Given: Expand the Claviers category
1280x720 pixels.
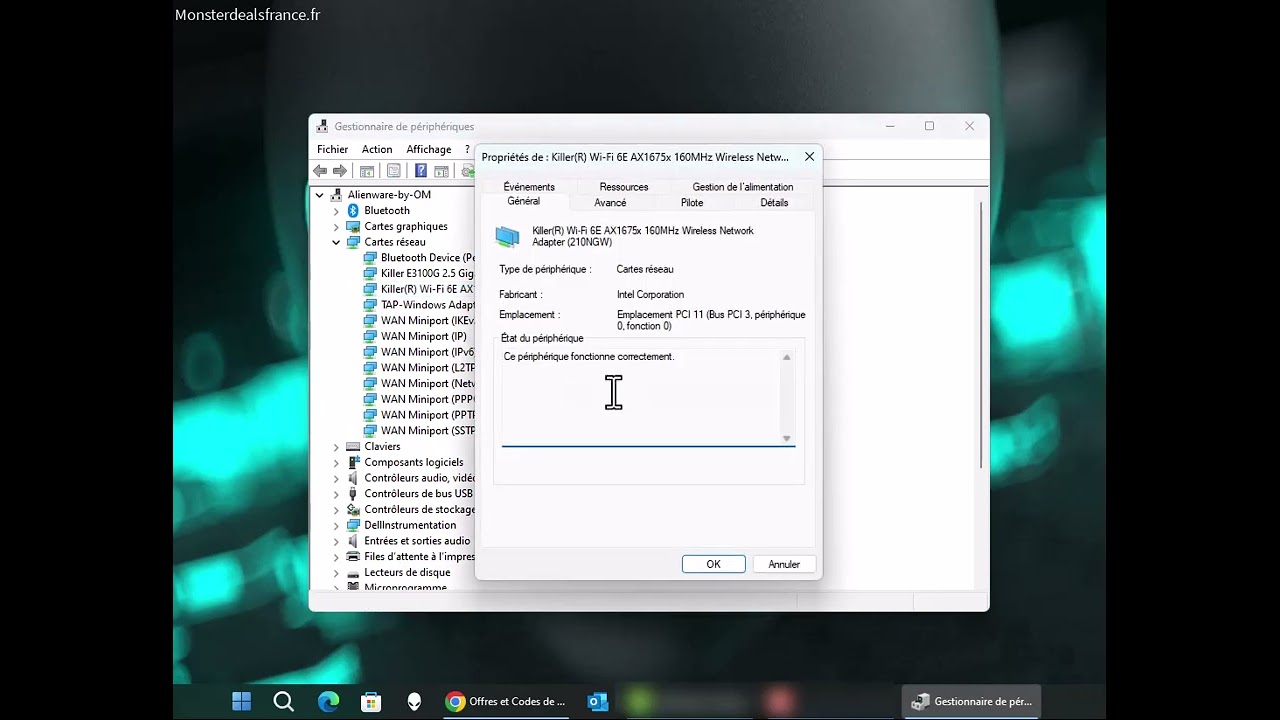Looking at the screenshot, I should click(x=336, y=447).
